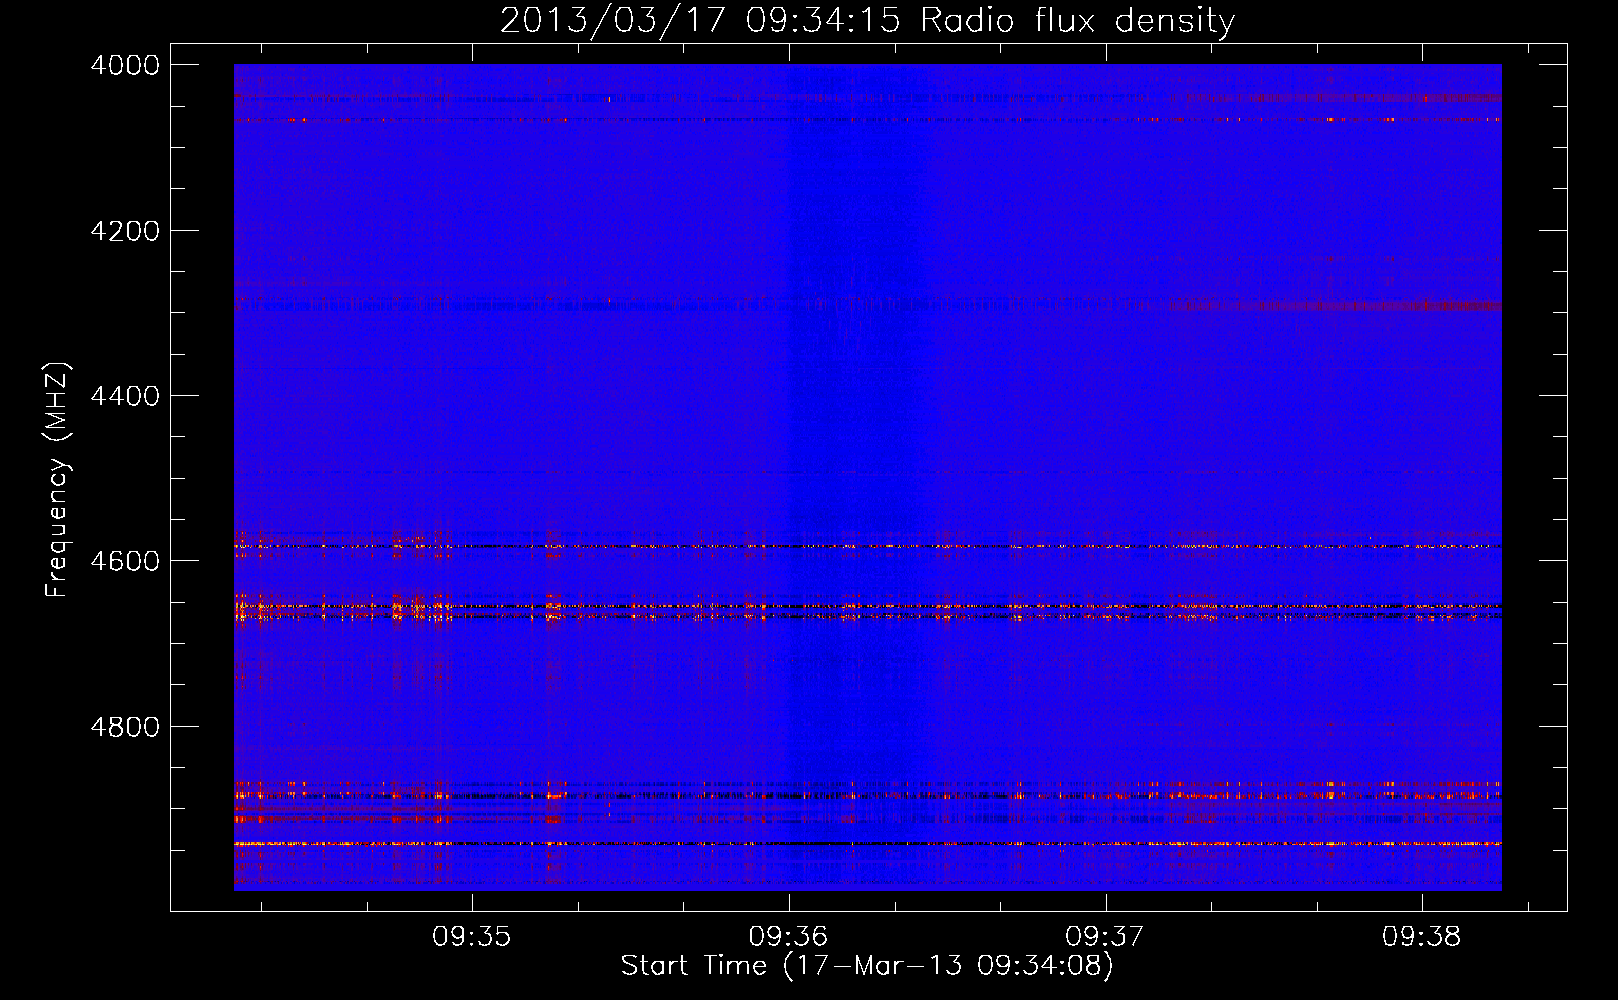Click the 09:38 time tick label
The width and height of the screenshot is (1618, 1000).
(1422, 937)
